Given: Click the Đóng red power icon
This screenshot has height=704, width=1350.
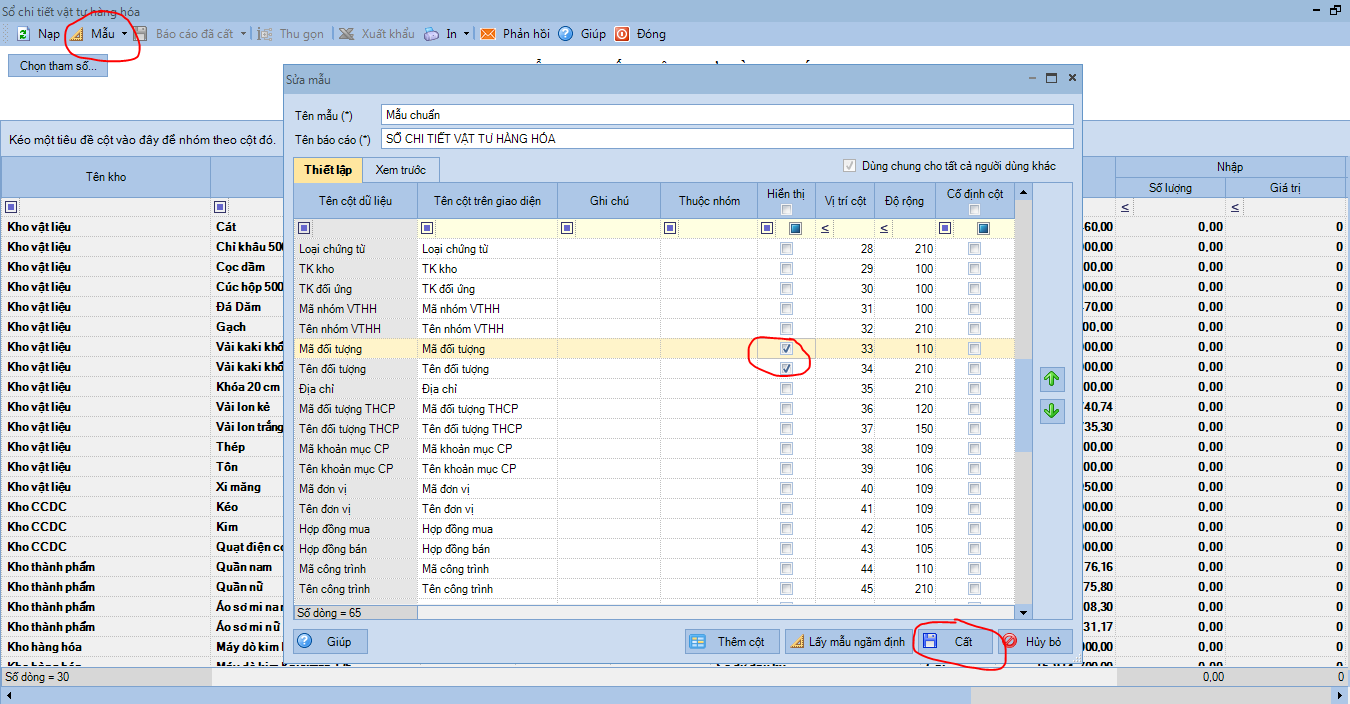Looking at the screenshot, I should tap(622, 34).
